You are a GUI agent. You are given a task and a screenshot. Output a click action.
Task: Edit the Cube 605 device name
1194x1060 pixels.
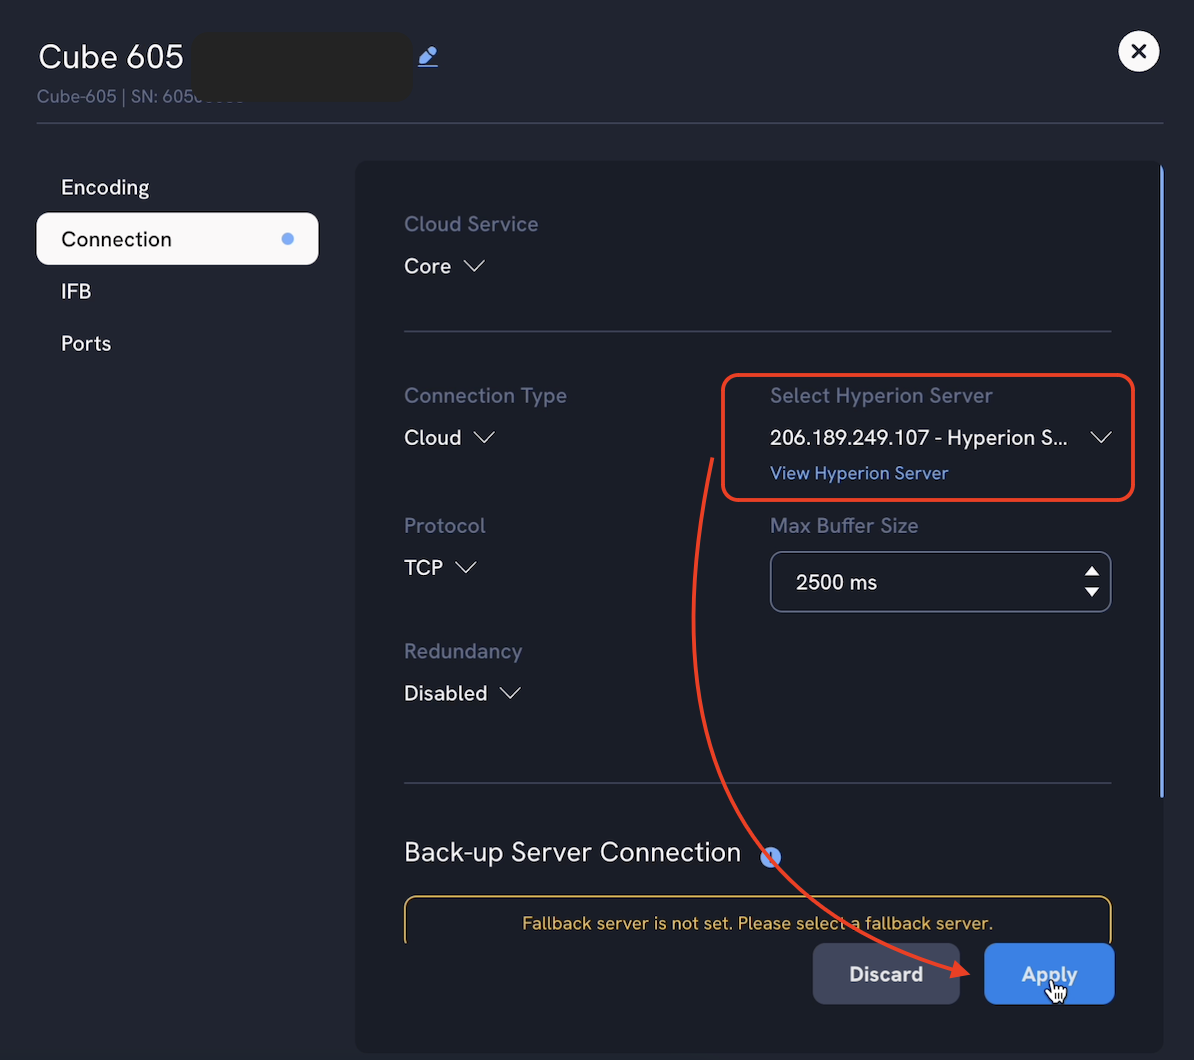point(428,56)
